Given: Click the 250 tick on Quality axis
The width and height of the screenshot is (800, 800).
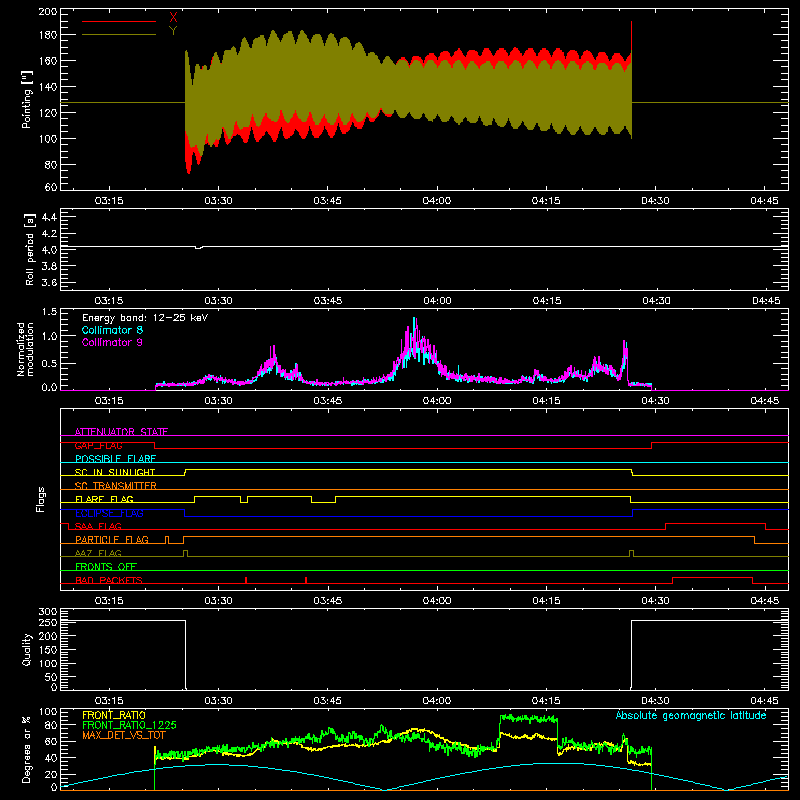Looking at the screenshot, I should pos(47,623).
